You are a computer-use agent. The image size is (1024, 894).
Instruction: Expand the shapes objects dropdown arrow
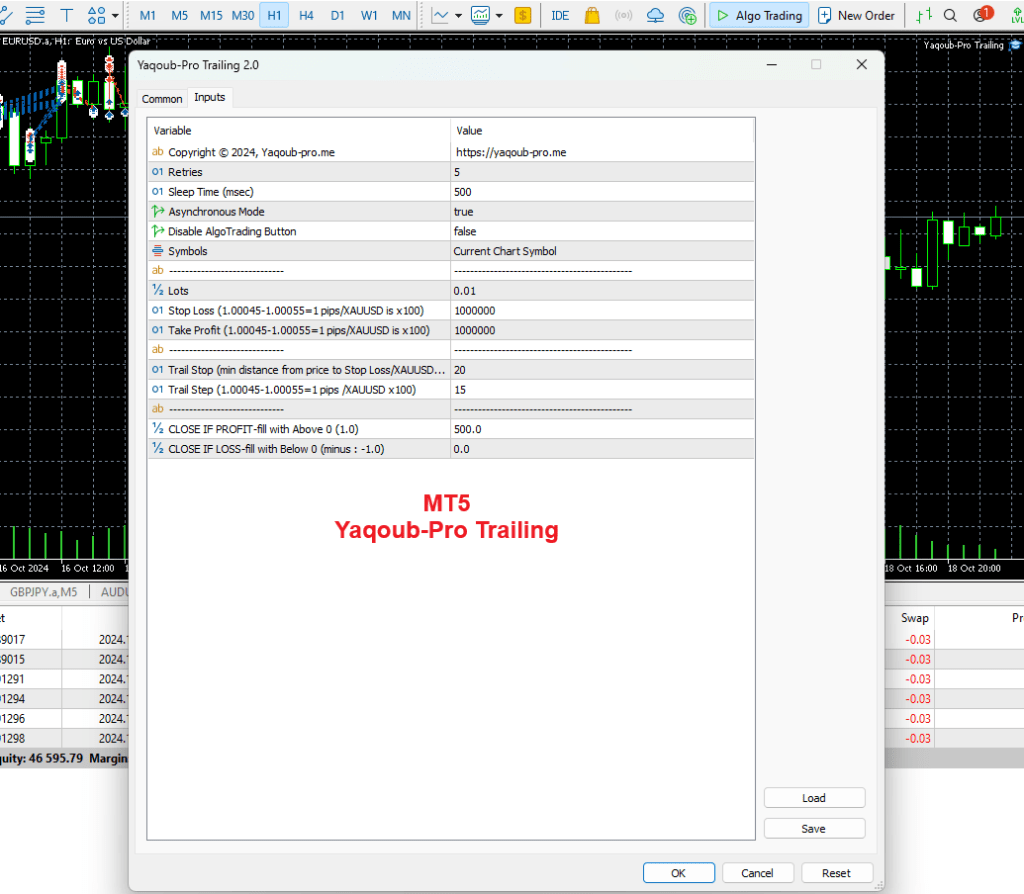pyautogui.click(x=115, y=16)
